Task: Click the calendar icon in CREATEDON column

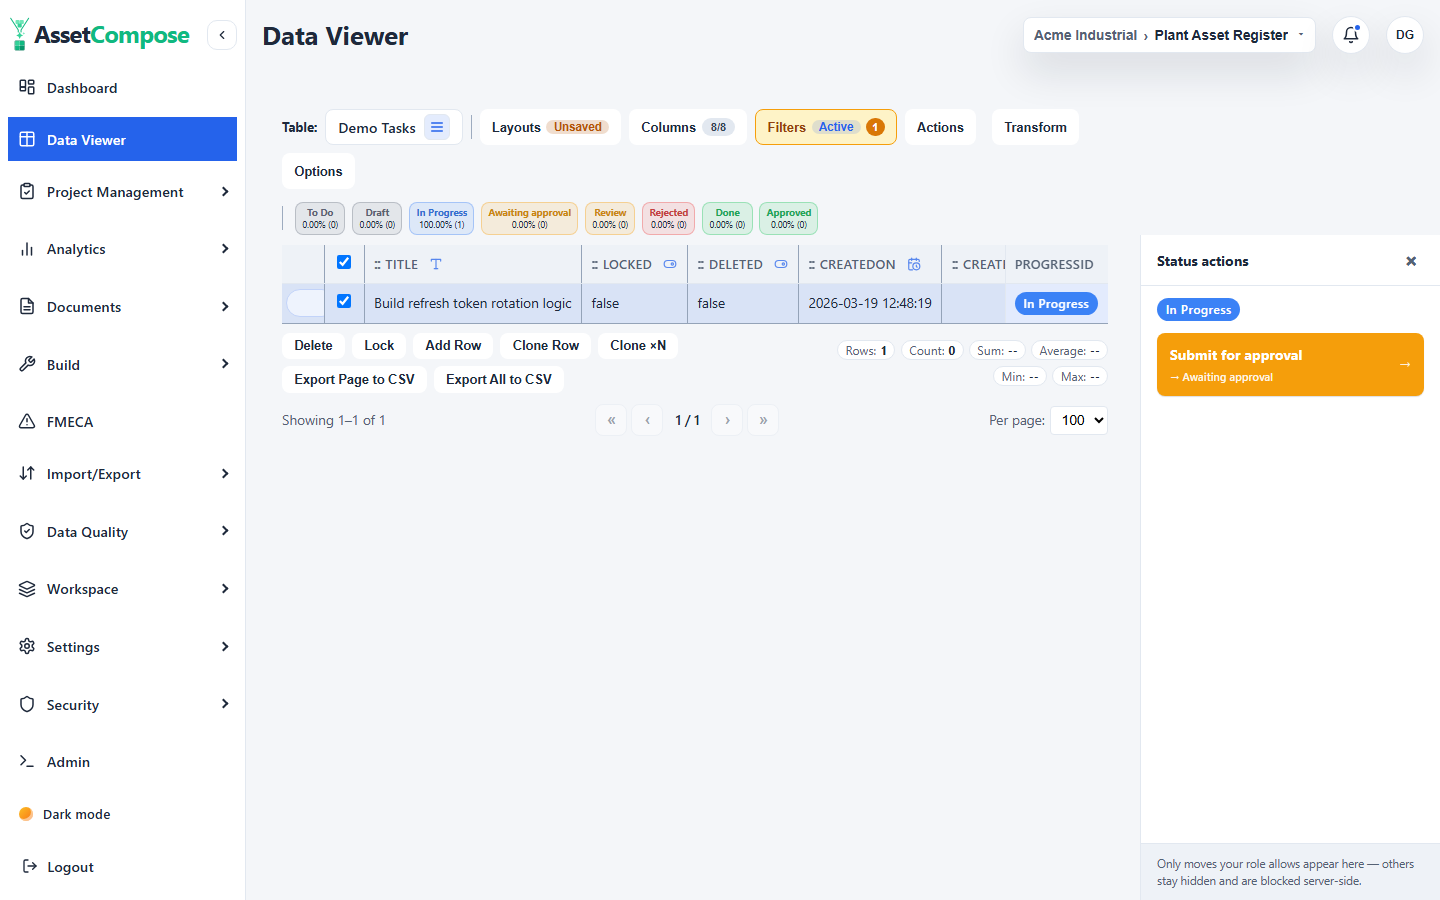Action: (x=914, y=264)
